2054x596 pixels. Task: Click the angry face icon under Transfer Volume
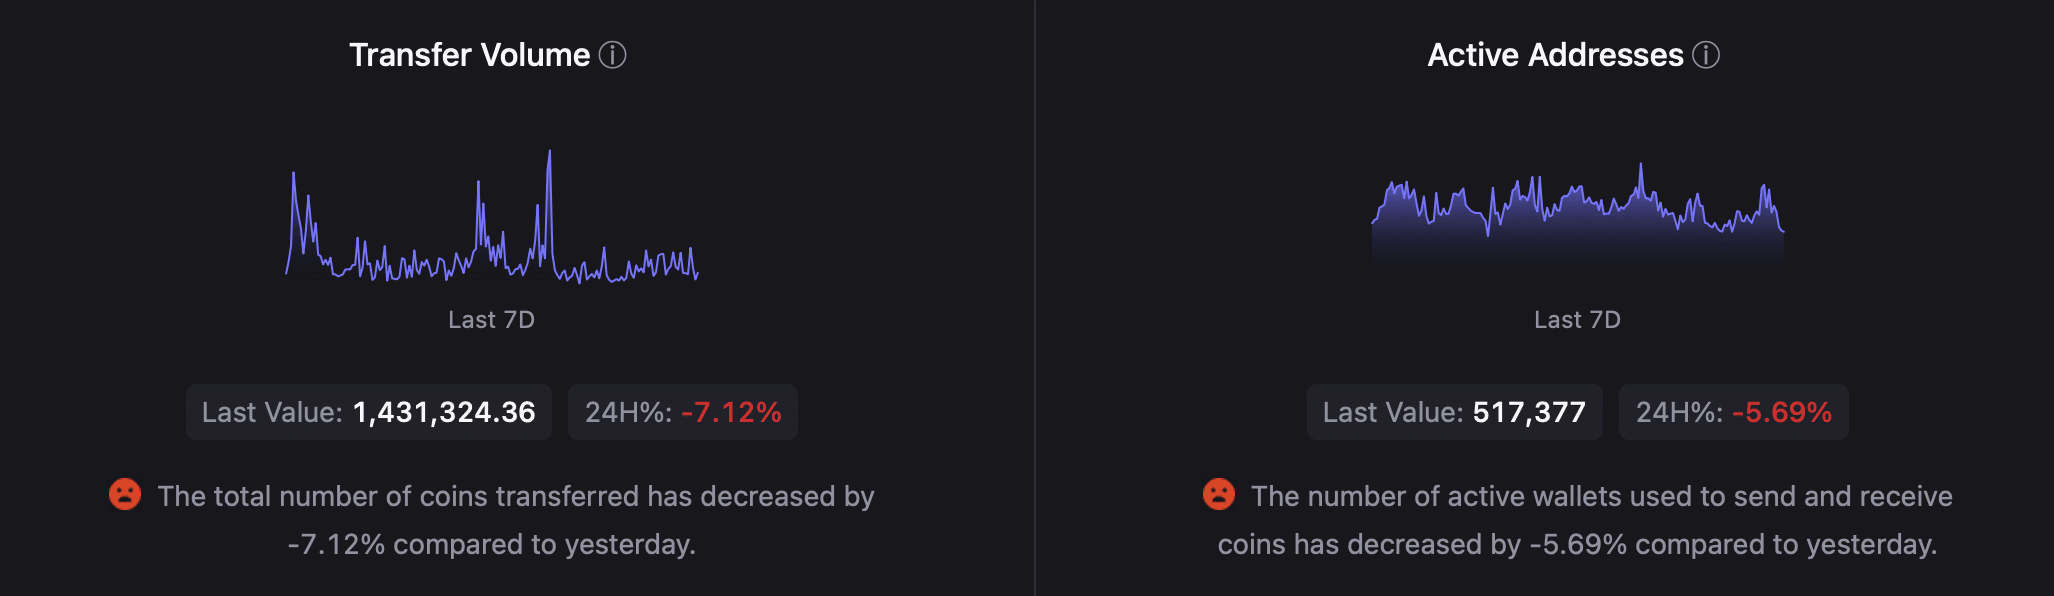pyautogui.click(x=125, y=494)
